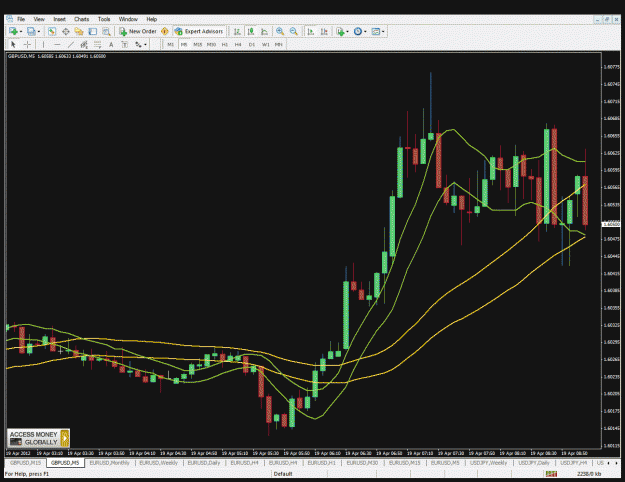Image resolution: width=625 pixels, height=482 pixels.
Task: Toggle the M5 timeframe
Action: tap(184, 45)
